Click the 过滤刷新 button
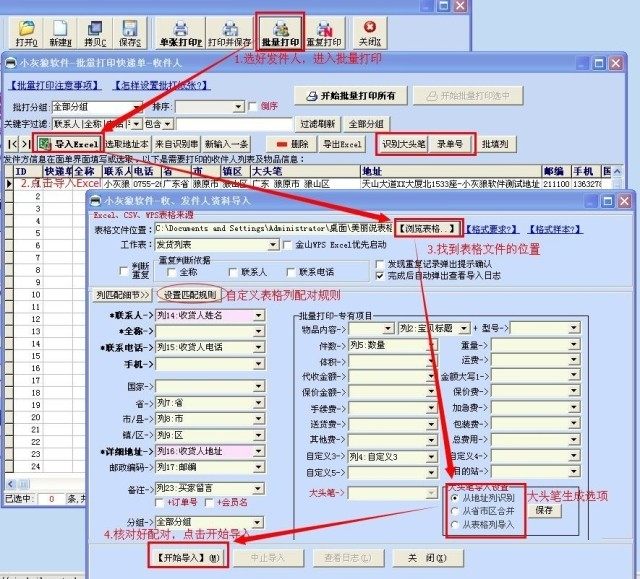 [318, 124]
